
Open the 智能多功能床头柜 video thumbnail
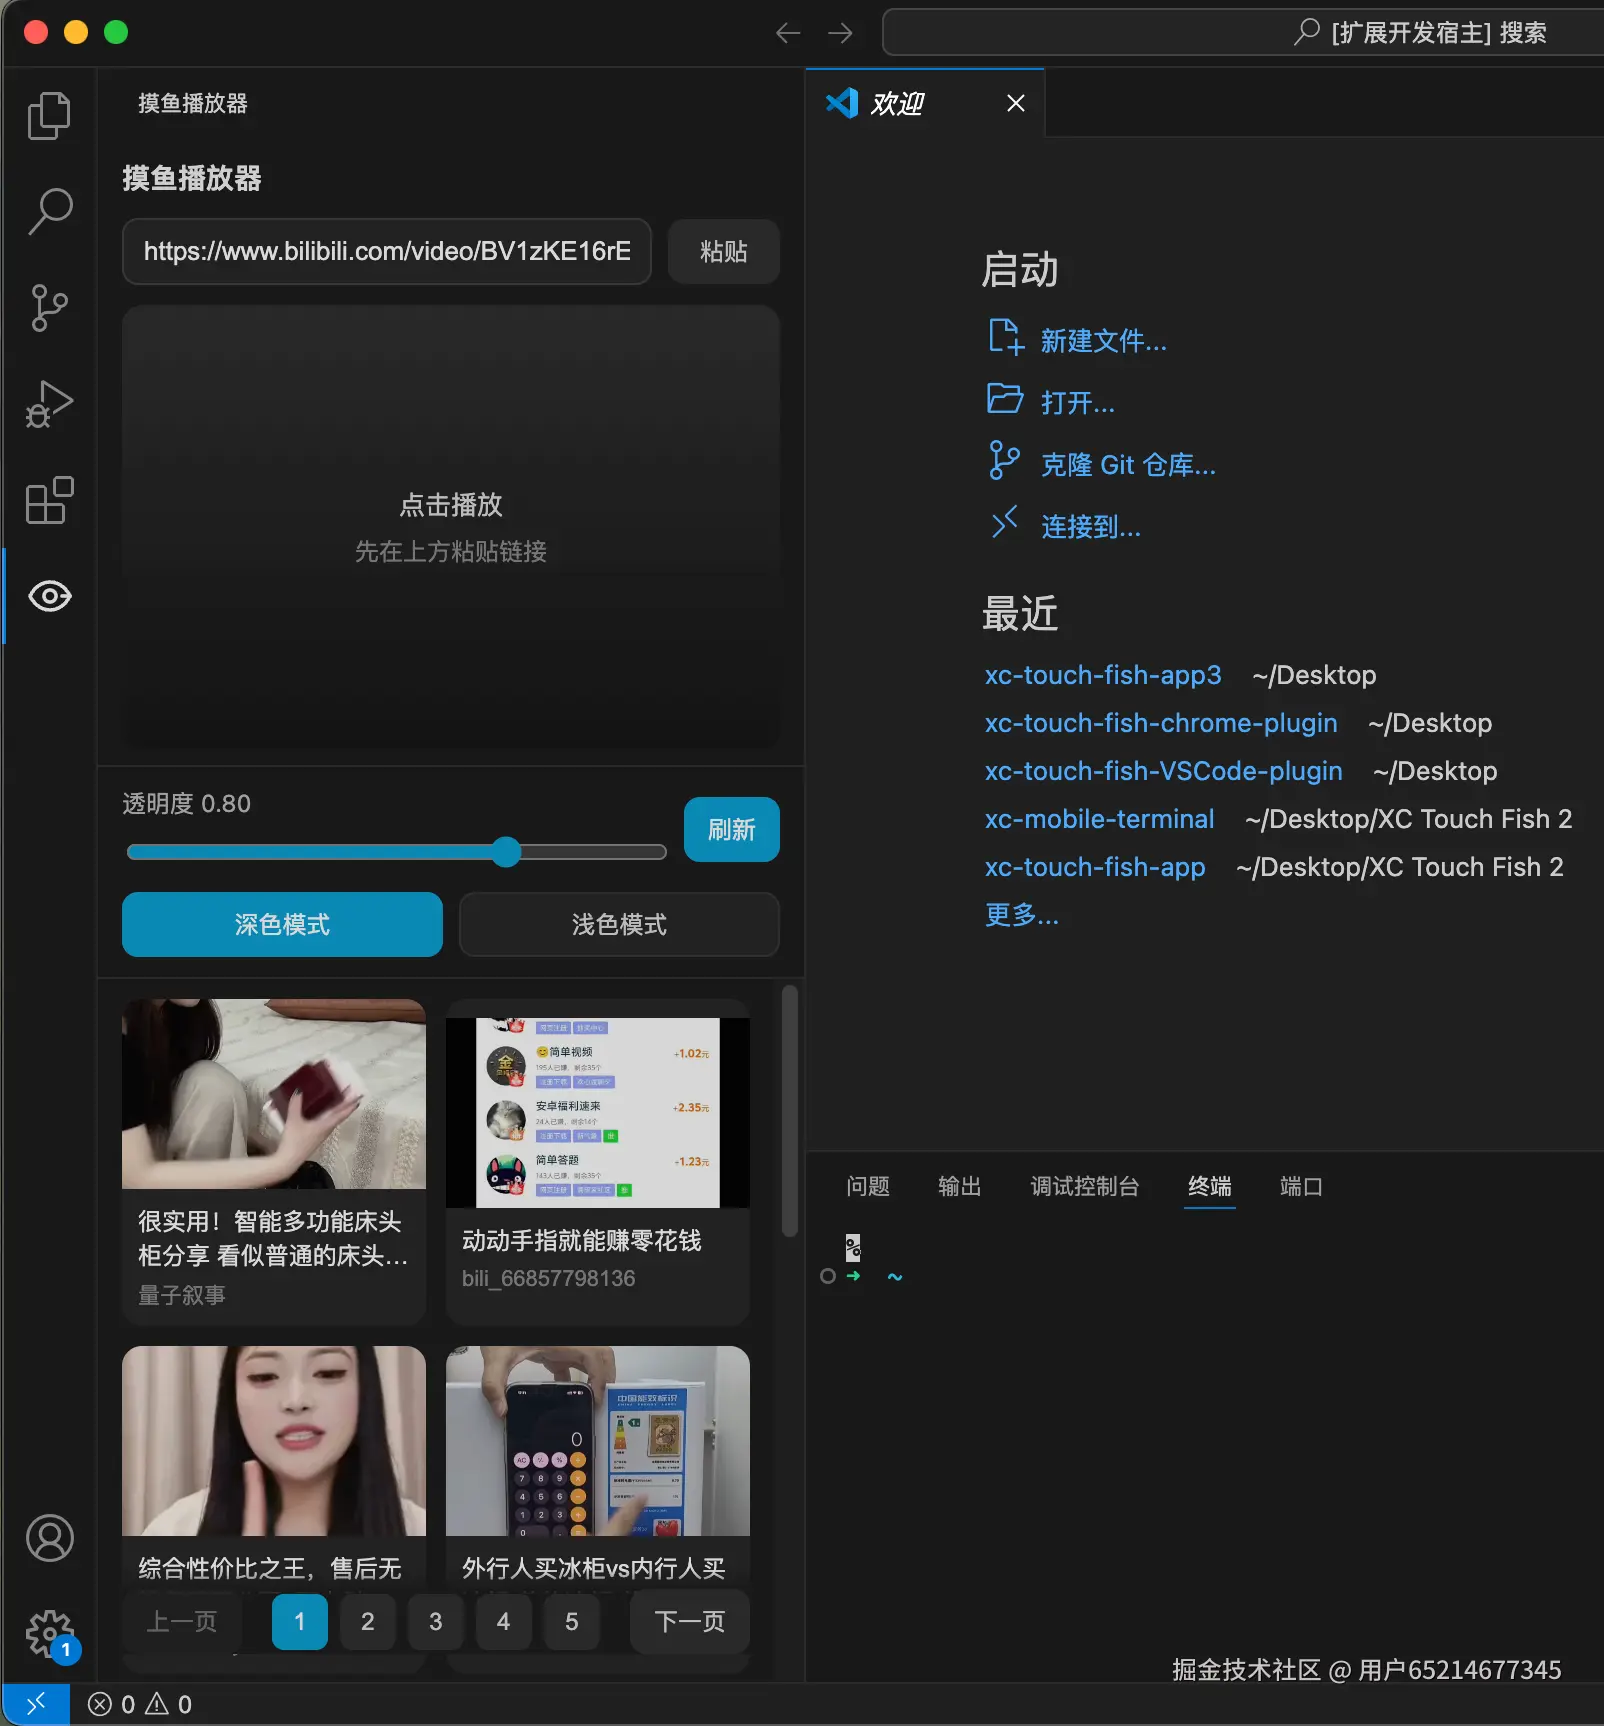click(274, 1094)
